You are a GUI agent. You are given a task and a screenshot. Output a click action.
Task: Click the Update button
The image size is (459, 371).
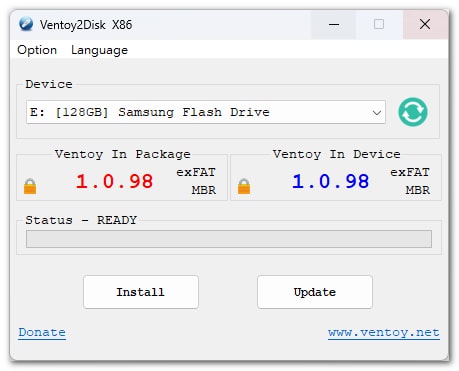tap(315, 292)
